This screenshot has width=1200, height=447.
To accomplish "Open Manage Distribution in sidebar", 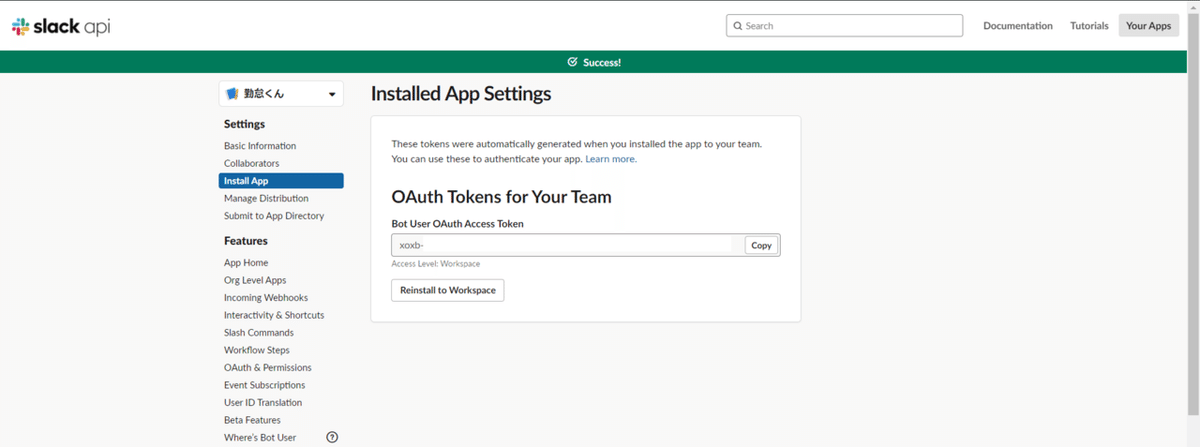I will point(266,198).
